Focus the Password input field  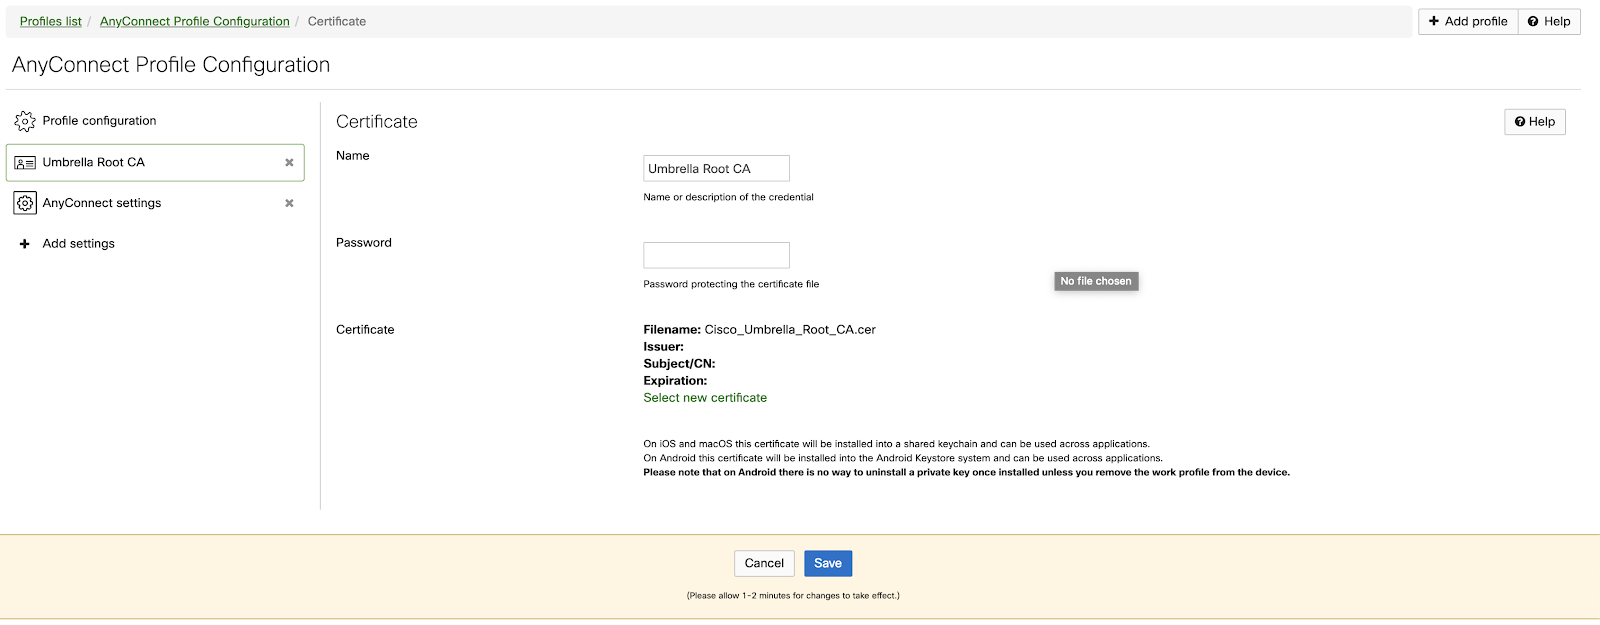[x=716, y=255]
